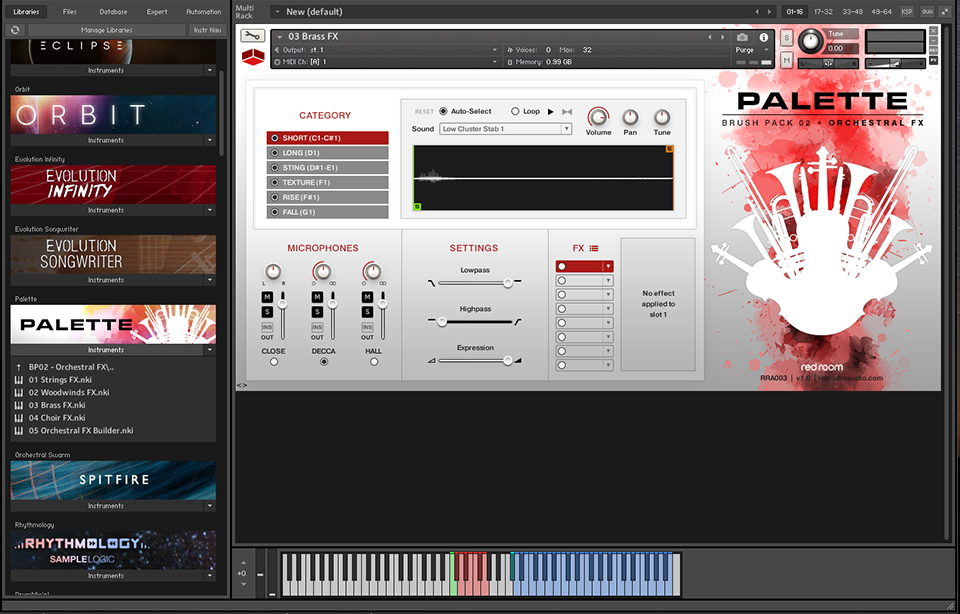Solo the DECCA microphone

click(317, 312)
